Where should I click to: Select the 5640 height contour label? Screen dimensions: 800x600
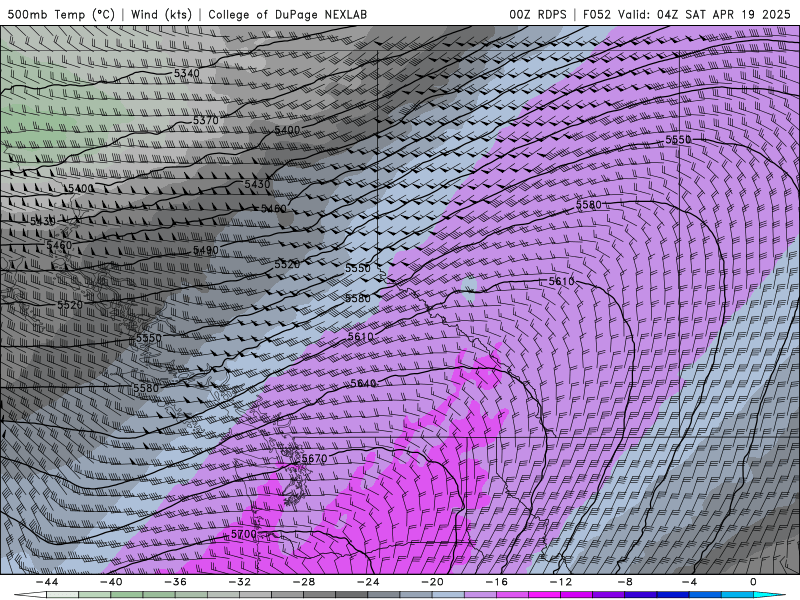click(x=363, y=383)
